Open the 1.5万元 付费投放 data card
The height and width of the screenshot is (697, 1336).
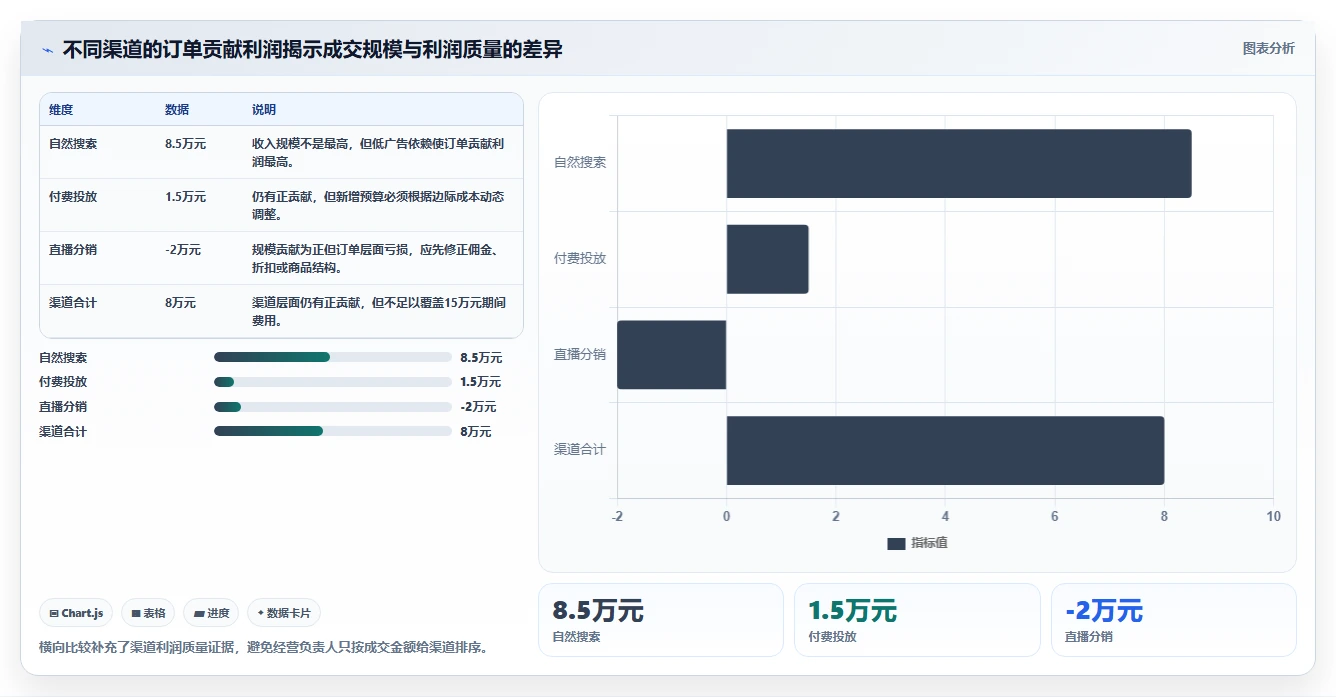click(x=917, y=620)
